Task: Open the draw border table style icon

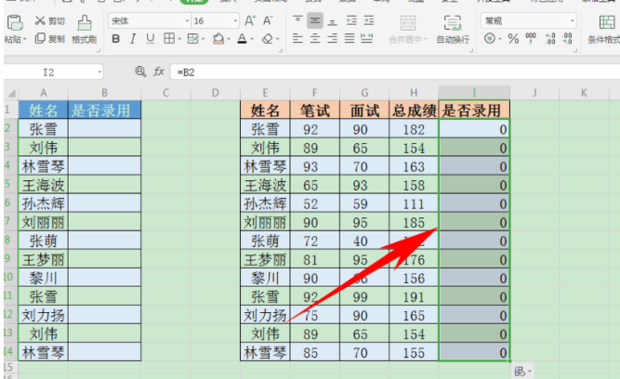Action: 193,38
